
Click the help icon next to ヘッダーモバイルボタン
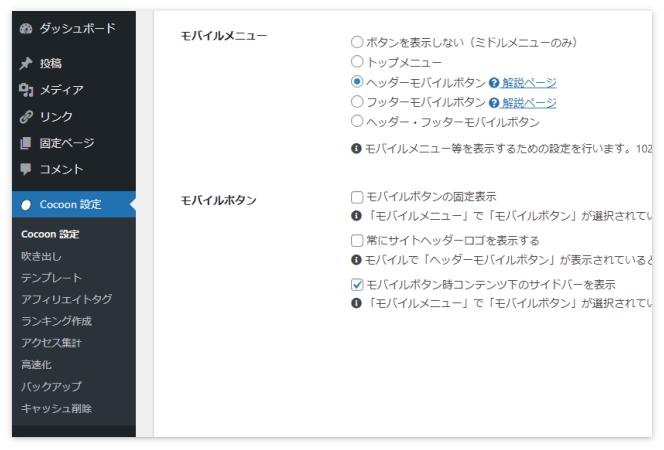(x=494, y=83)
